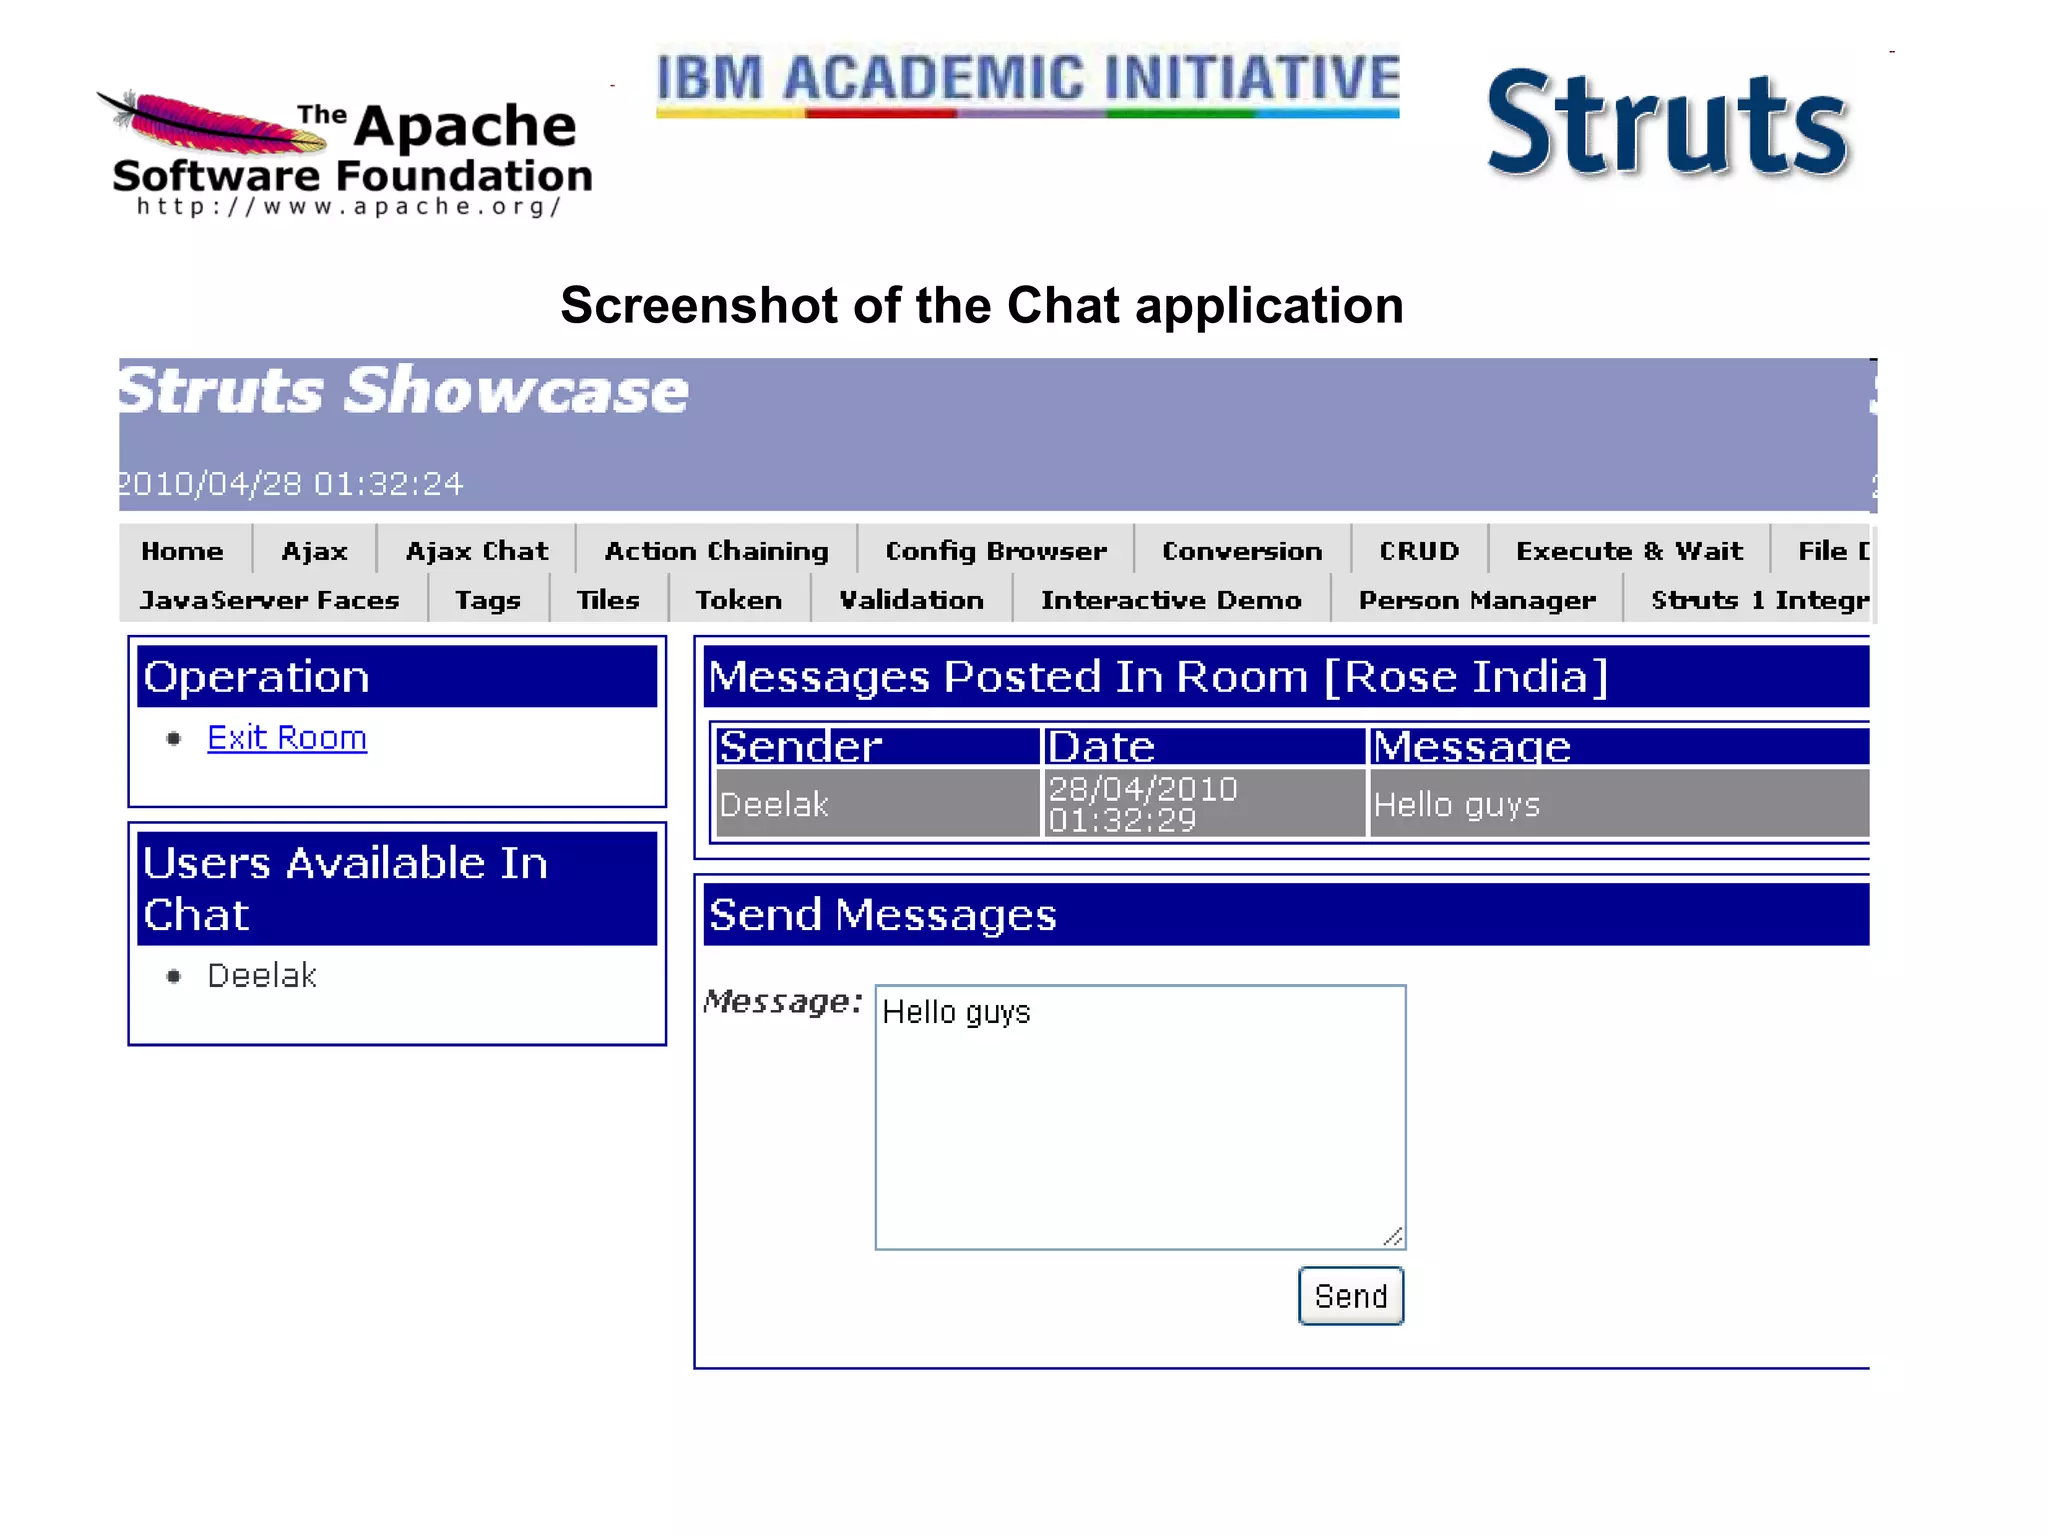Open Person Manager tab
2048x1536 pixels.
[1477, 599]
